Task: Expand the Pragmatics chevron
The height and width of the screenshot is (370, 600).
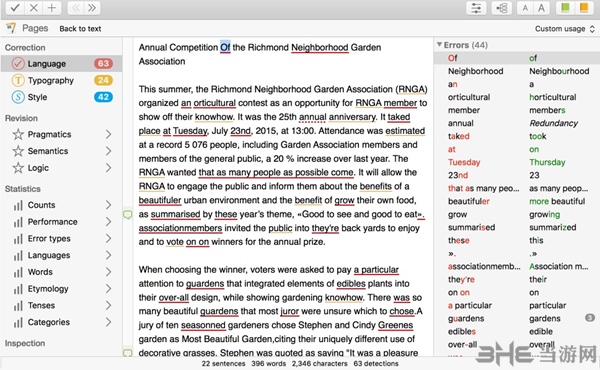Action: pyautogui.click(x=108, y=134)
